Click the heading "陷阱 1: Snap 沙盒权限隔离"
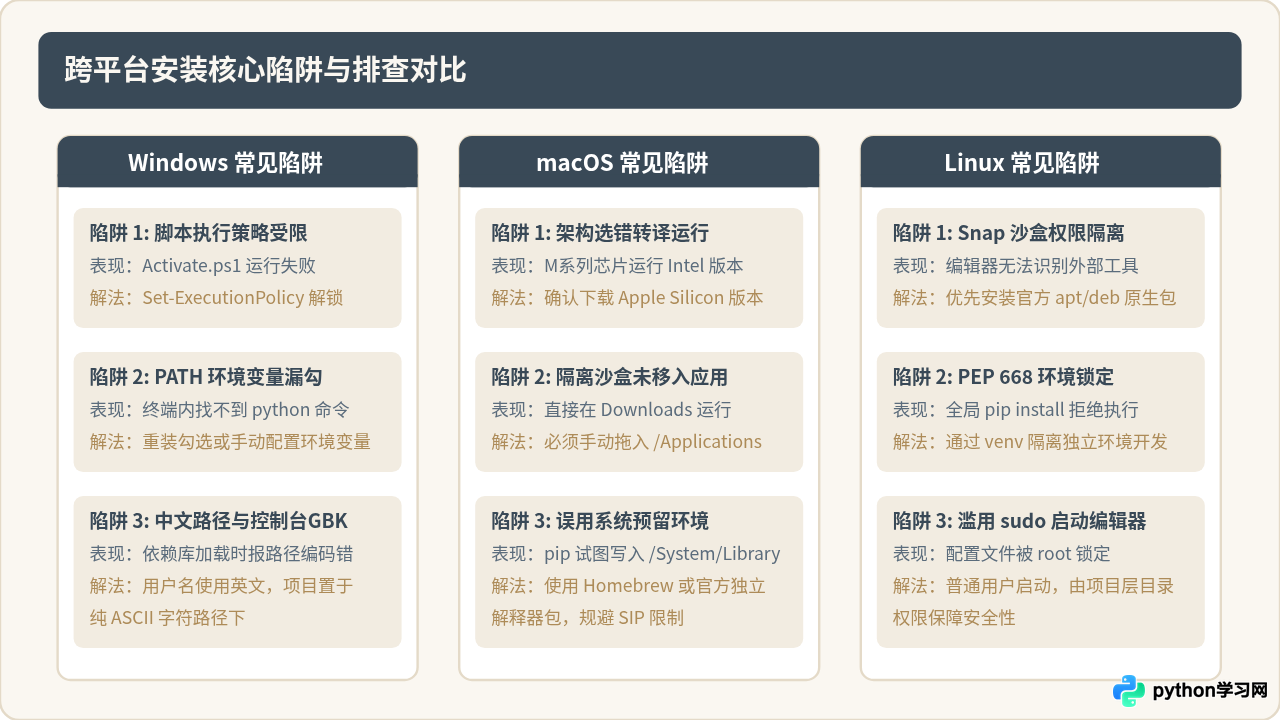 coord(1009,233)
